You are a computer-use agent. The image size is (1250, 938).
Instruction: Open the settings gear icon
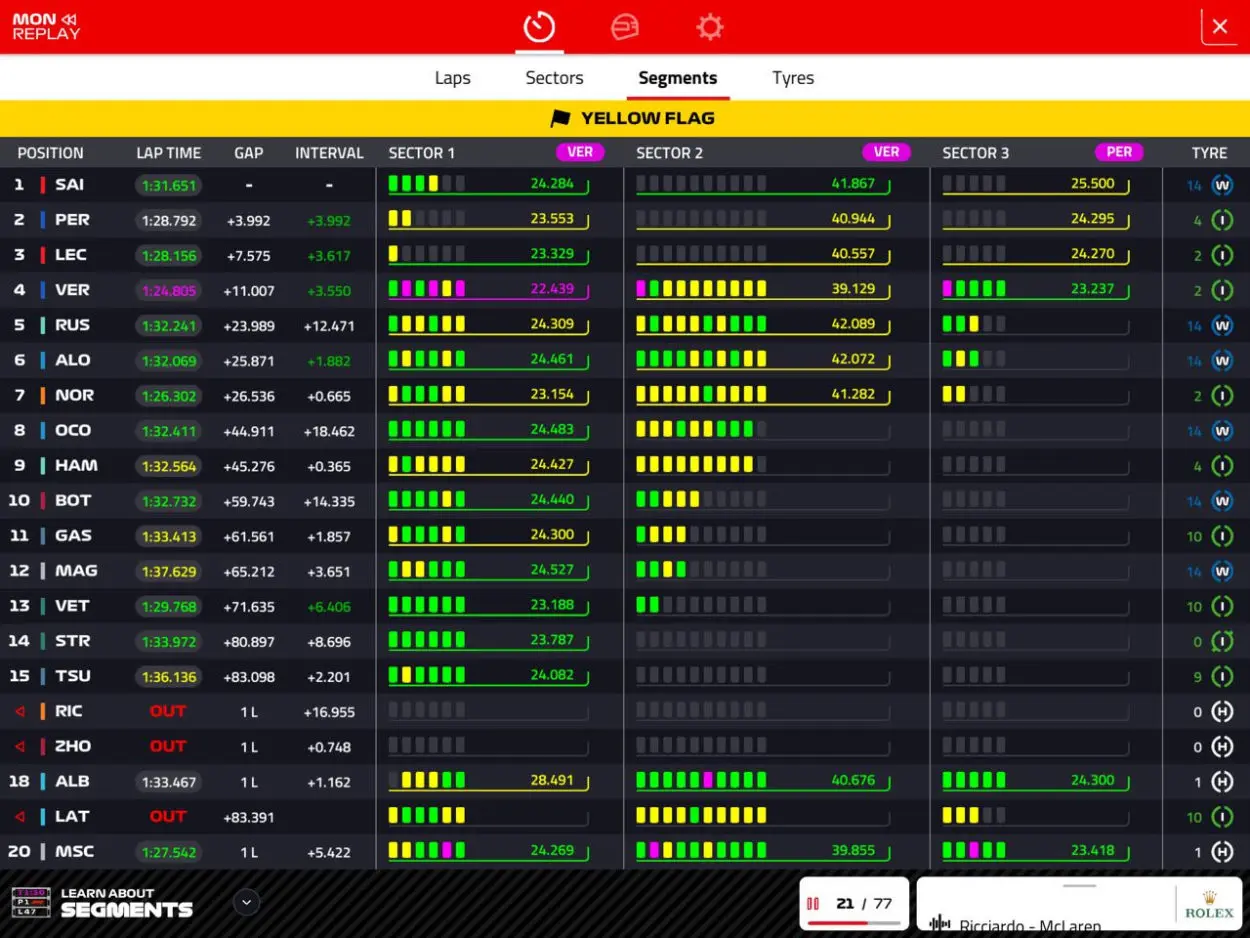click(x=710, y=27)
